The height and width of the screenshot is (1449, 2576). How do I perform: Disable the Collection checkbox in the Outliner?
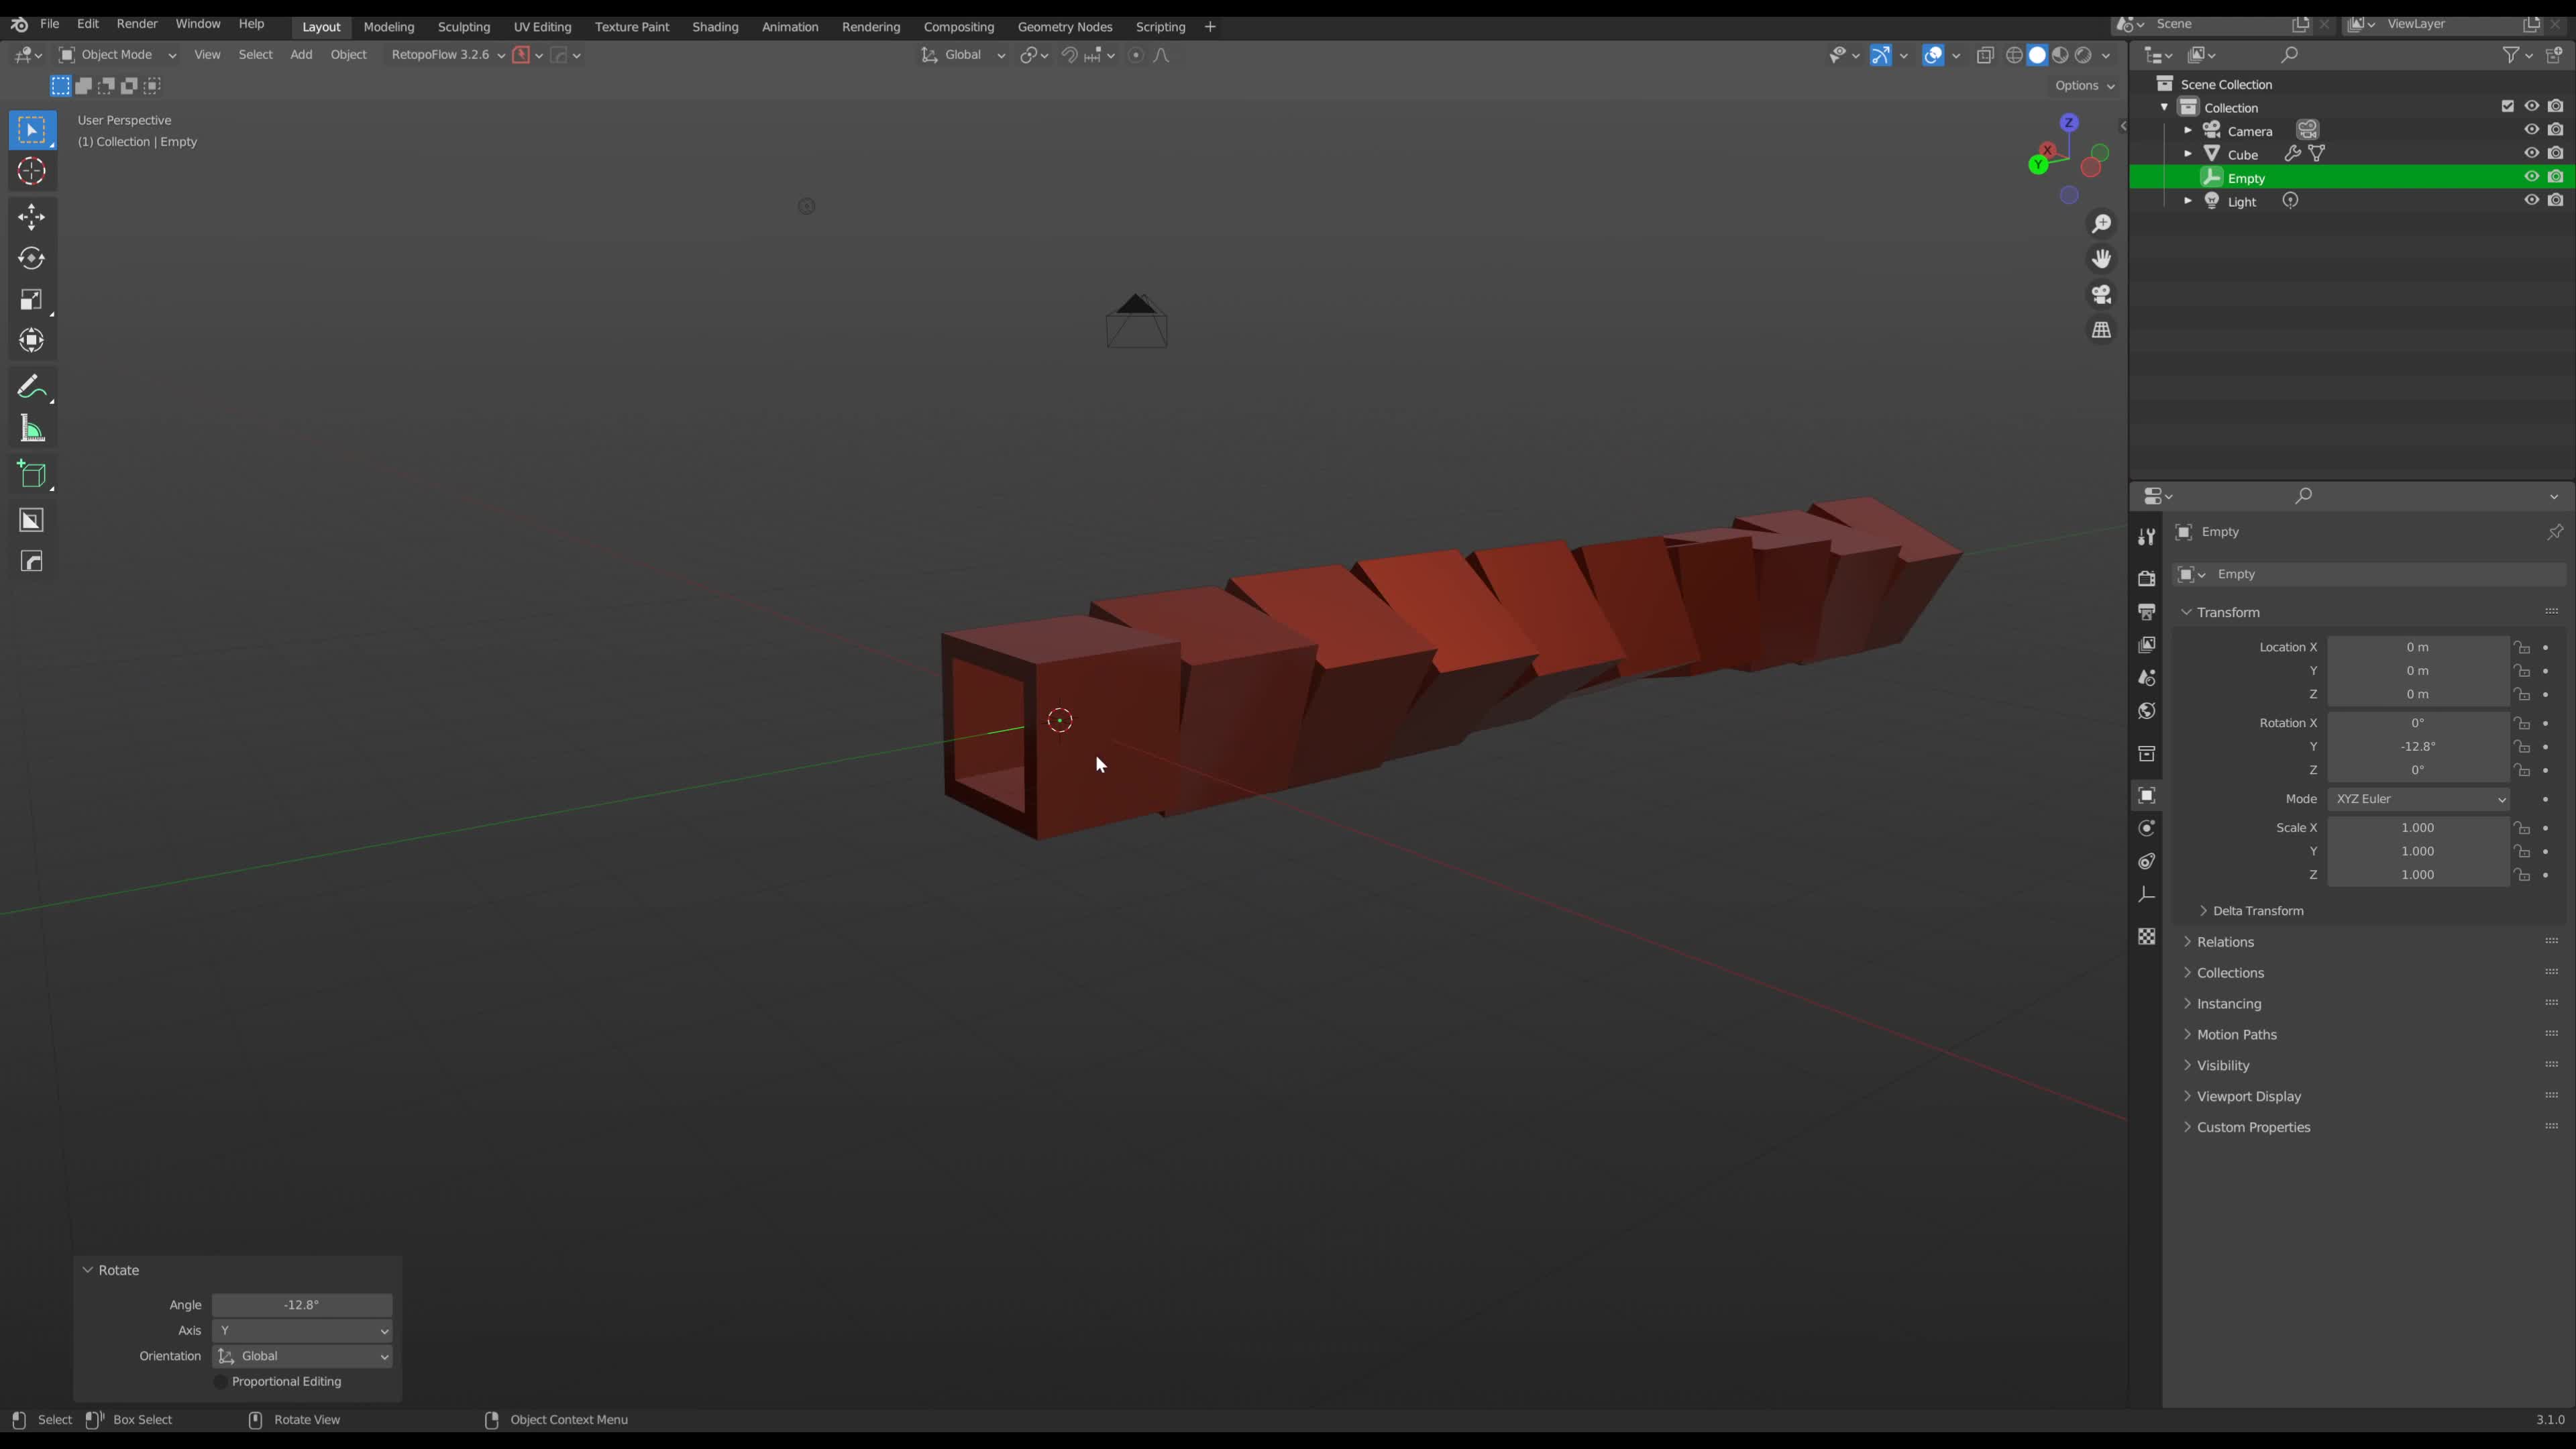pyautogui.click(x=2507, y=106)
